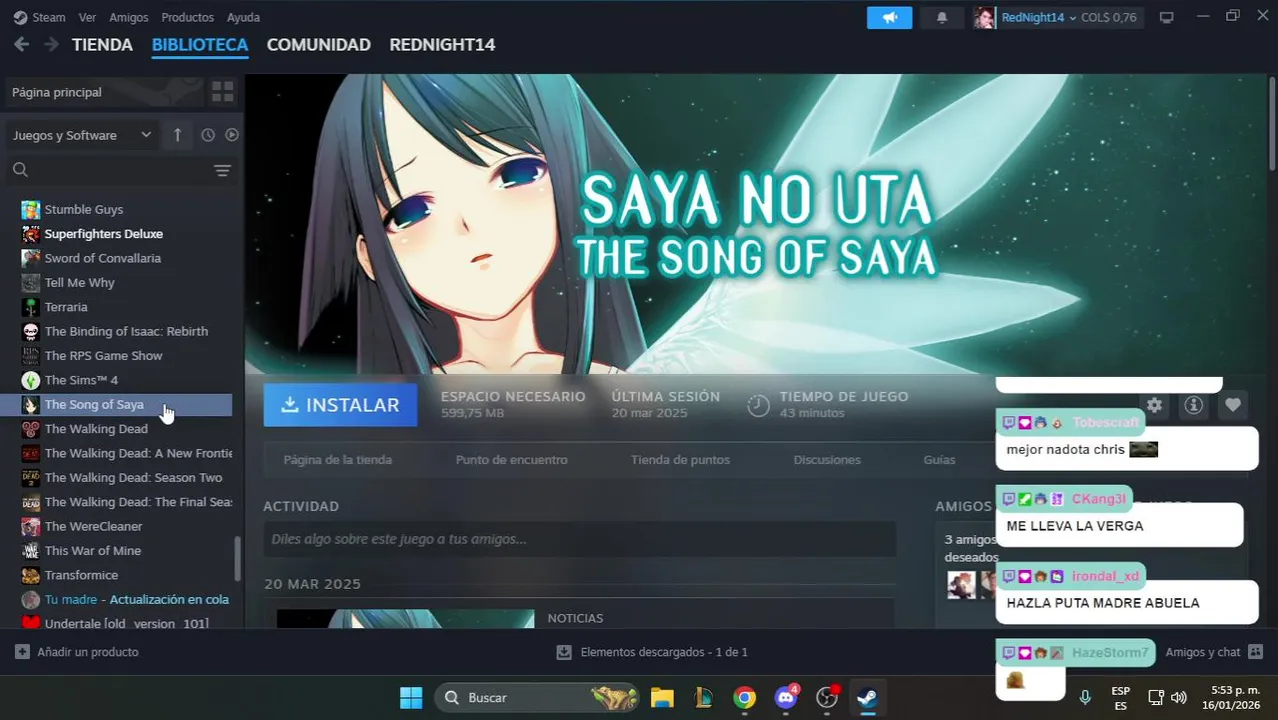Click the game page vertical scrollbar
1278x720 pixels.
point(1272,122)
